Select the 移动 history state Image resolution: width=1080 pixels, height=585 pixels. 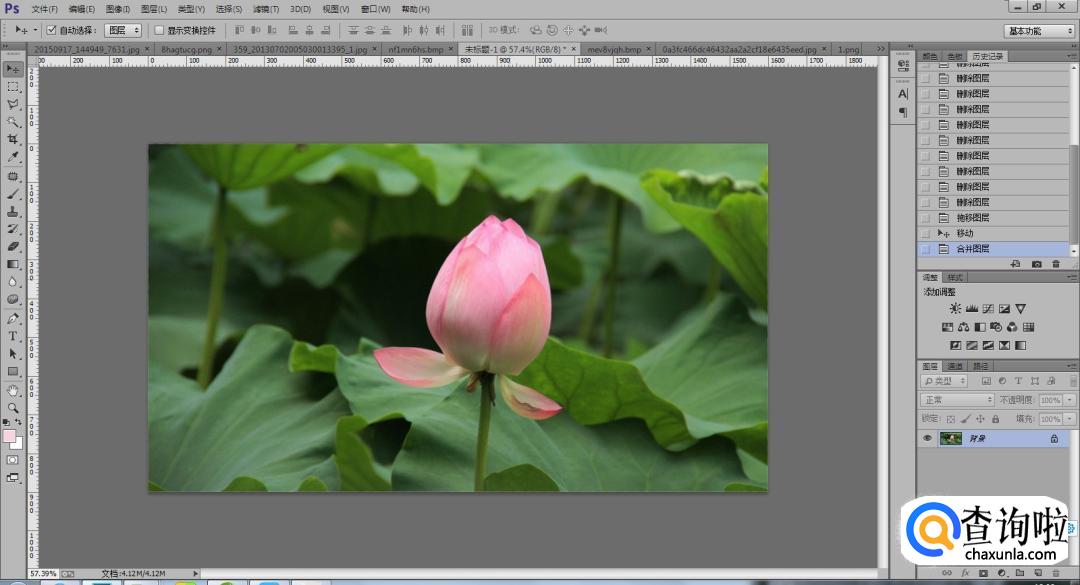point(964,233)
